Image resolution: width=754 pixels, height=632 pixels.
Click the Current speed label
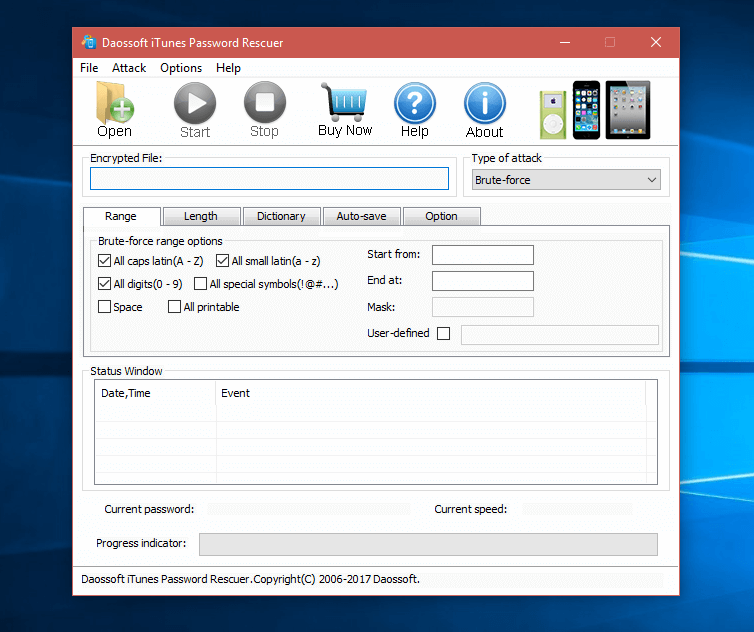(x=471, y=509)
